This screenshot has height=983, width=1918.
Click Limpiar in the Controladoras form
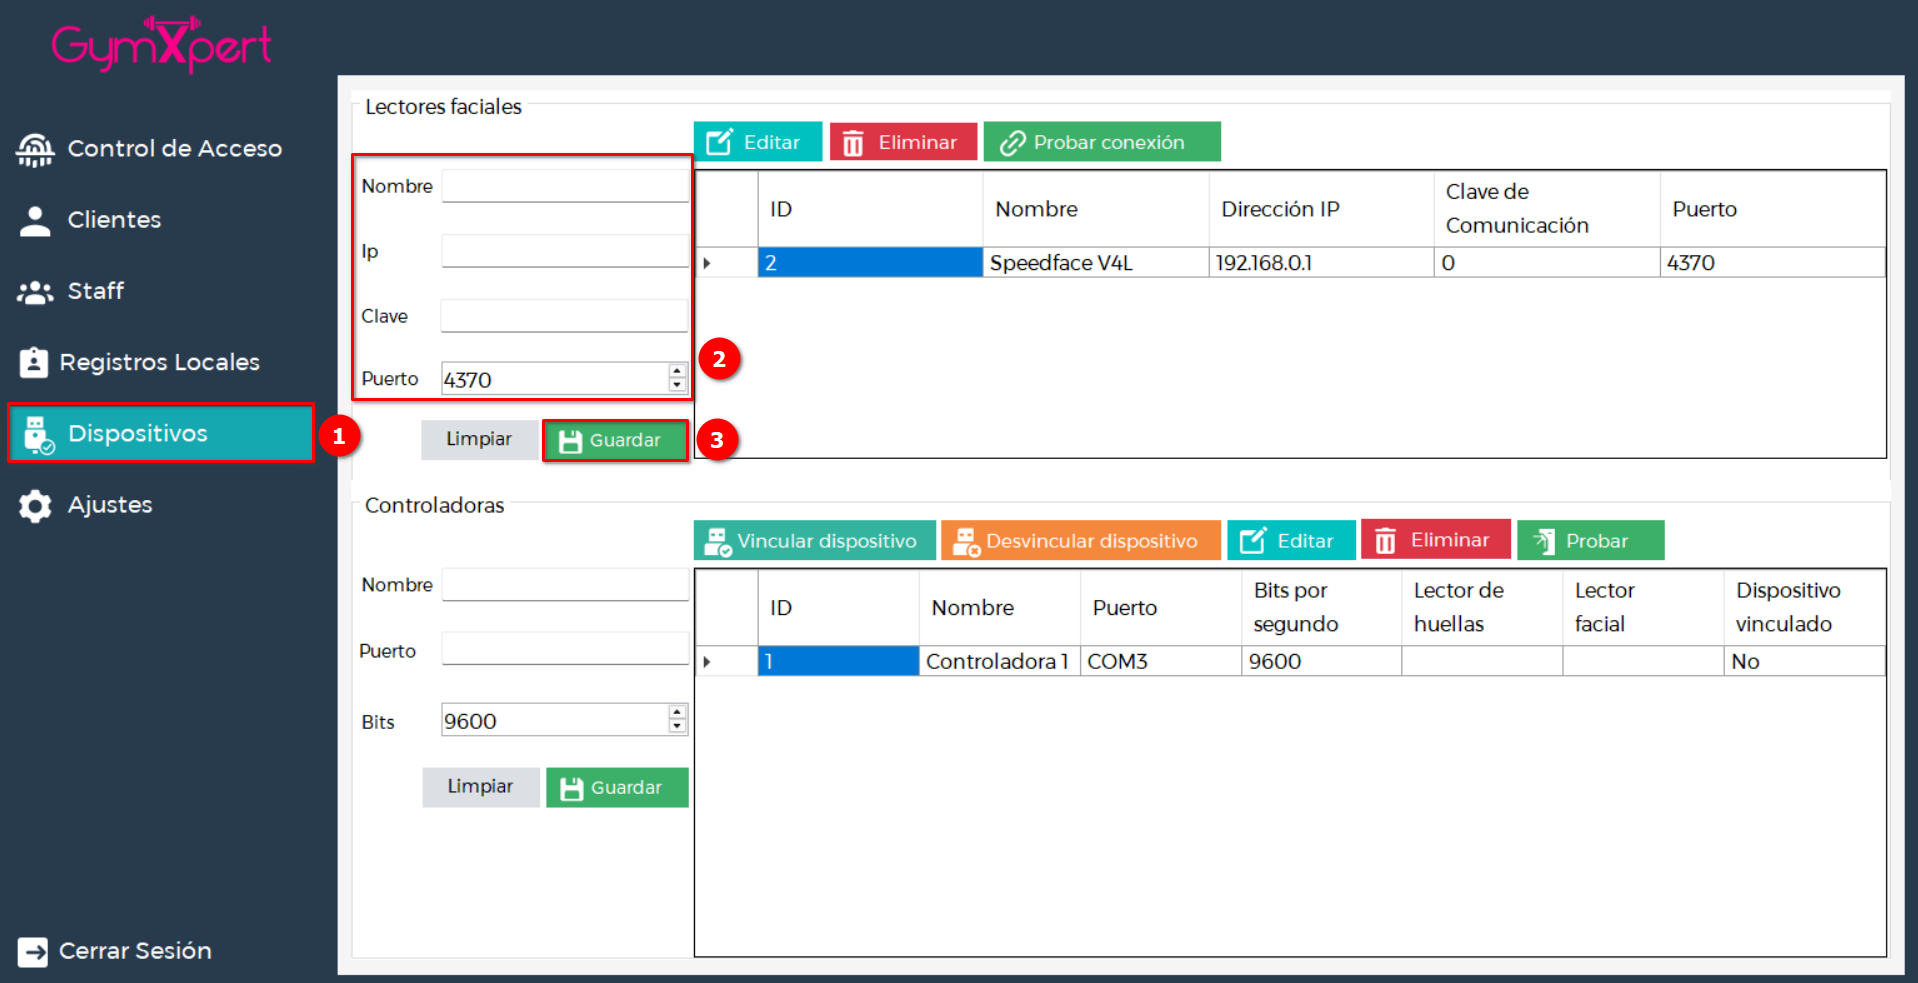tap(480, 787)
